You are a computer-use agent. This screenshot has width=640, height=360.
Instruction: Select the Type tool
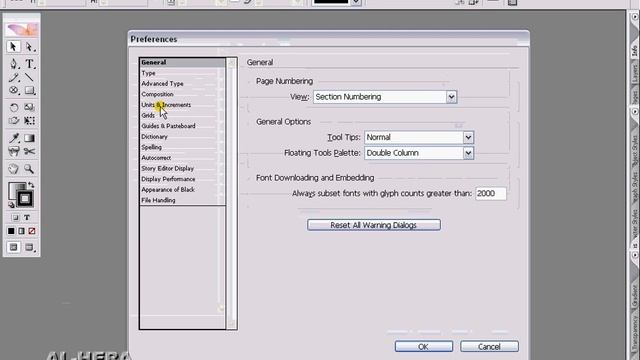tap(29, 64)
